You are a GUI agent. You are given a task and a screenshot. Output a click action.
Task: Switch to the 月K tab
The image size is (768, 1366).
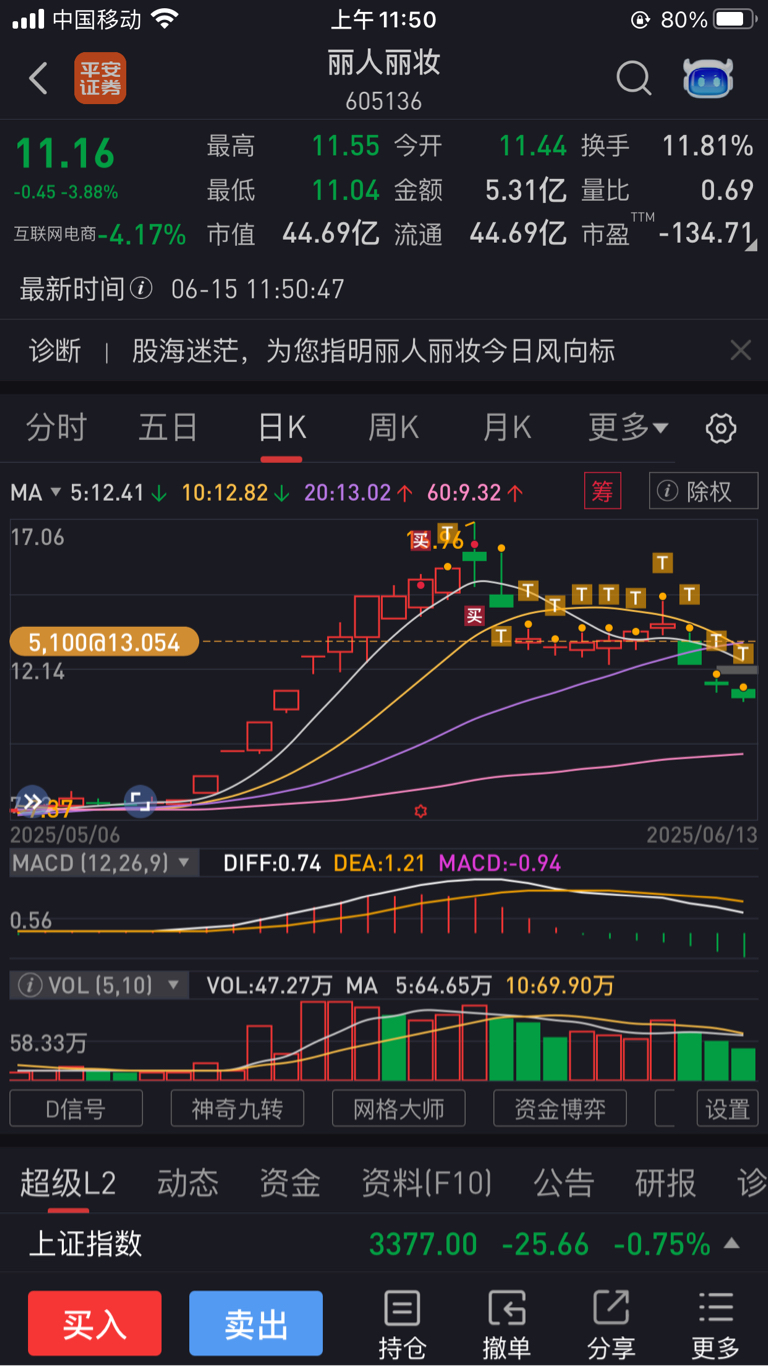point(507,429)
